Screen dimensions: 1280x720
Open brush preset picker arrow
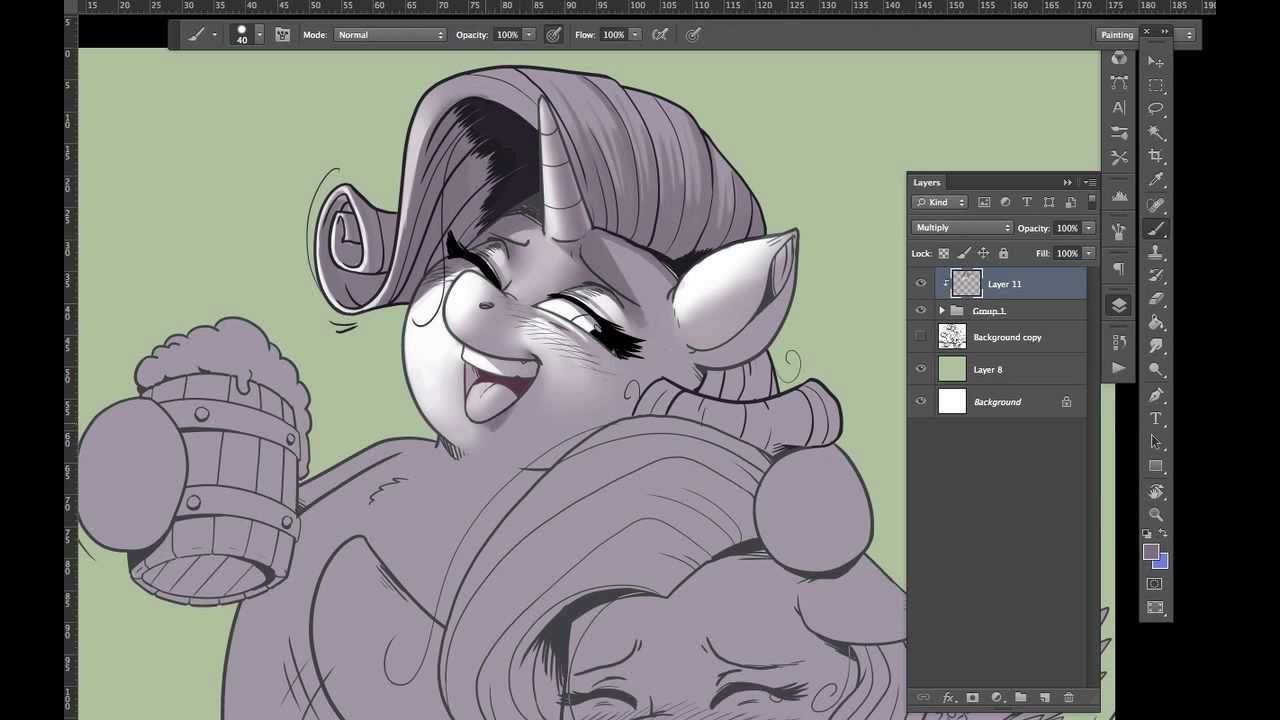coord(259,35)
